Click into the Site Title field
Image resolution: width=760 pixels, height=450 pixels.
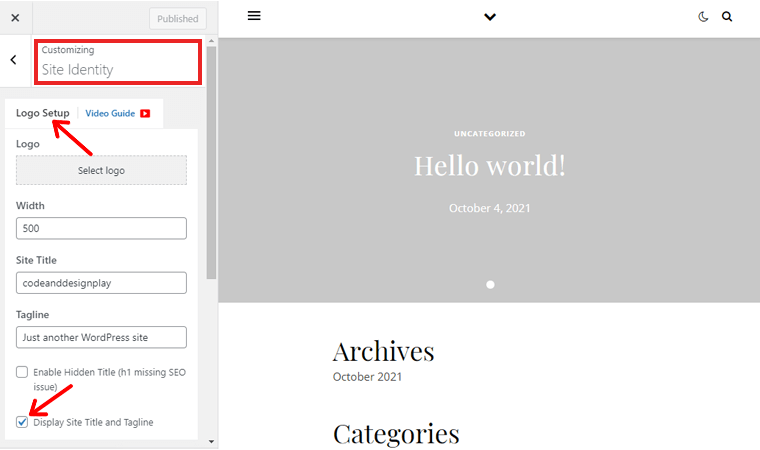[101, 283]
